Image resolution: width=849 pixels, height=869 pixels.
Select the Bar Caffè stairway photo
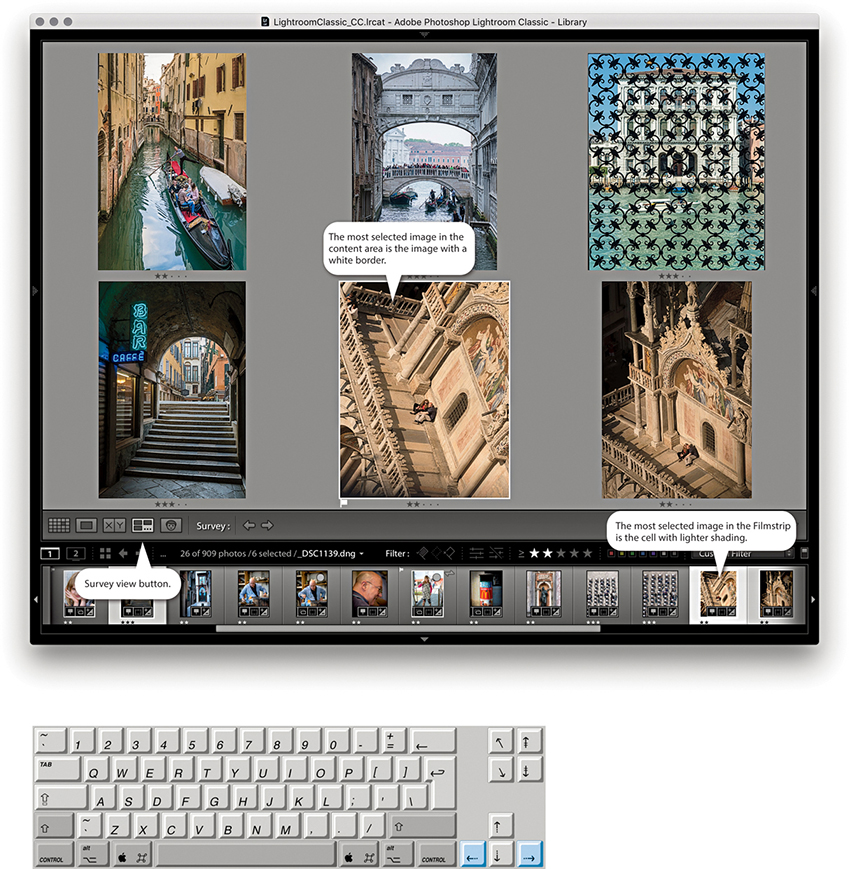point(172,390)
